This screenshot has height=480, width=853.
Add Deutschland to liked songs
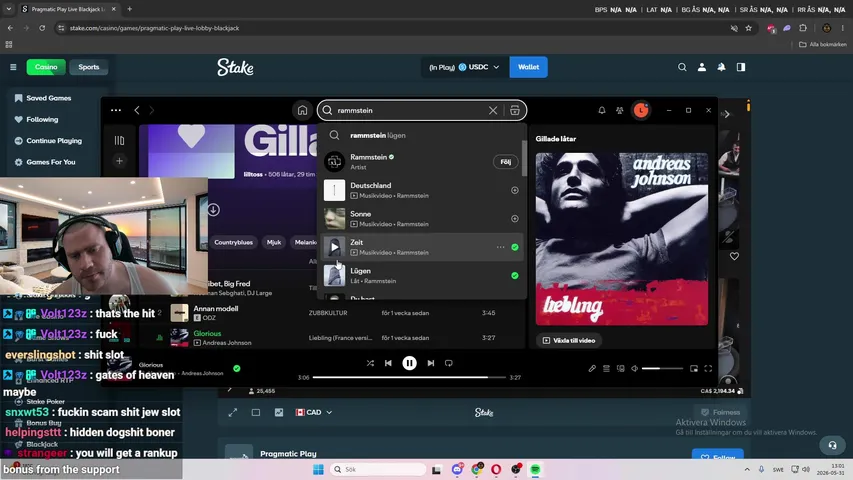515,190
